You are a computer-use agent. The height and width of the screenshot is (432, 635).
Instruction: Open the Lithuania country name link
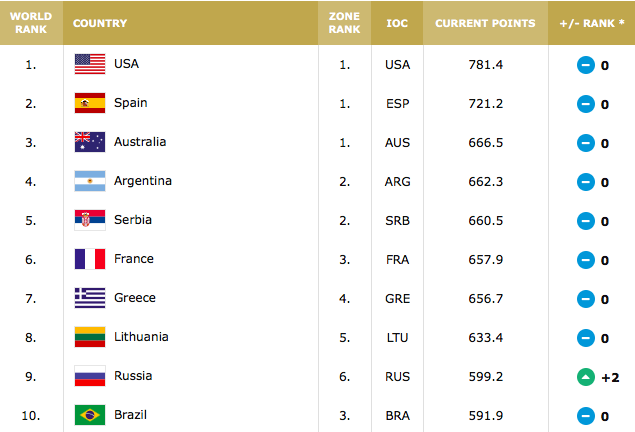click(x=141, y=337)
